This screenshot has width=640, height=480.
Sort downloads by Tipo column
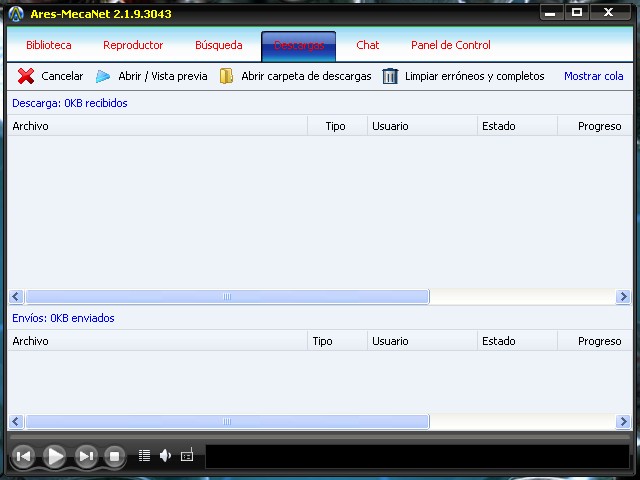[338, 126]
